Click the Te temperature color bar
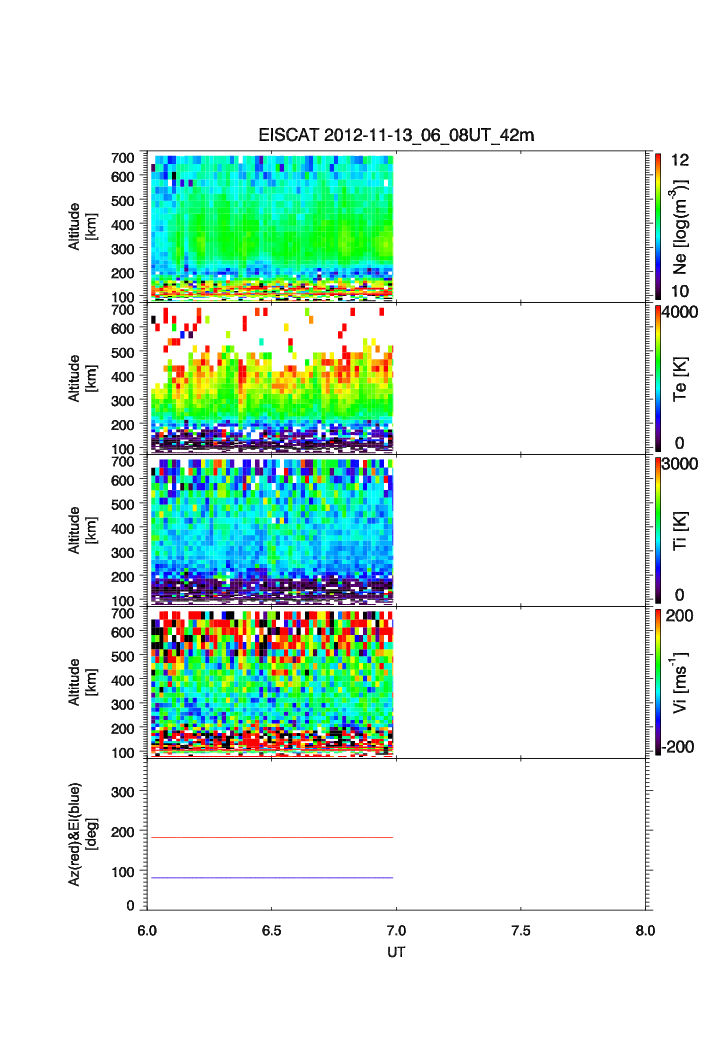This screenshot has width=708, height=1062. tap(657, 378)
